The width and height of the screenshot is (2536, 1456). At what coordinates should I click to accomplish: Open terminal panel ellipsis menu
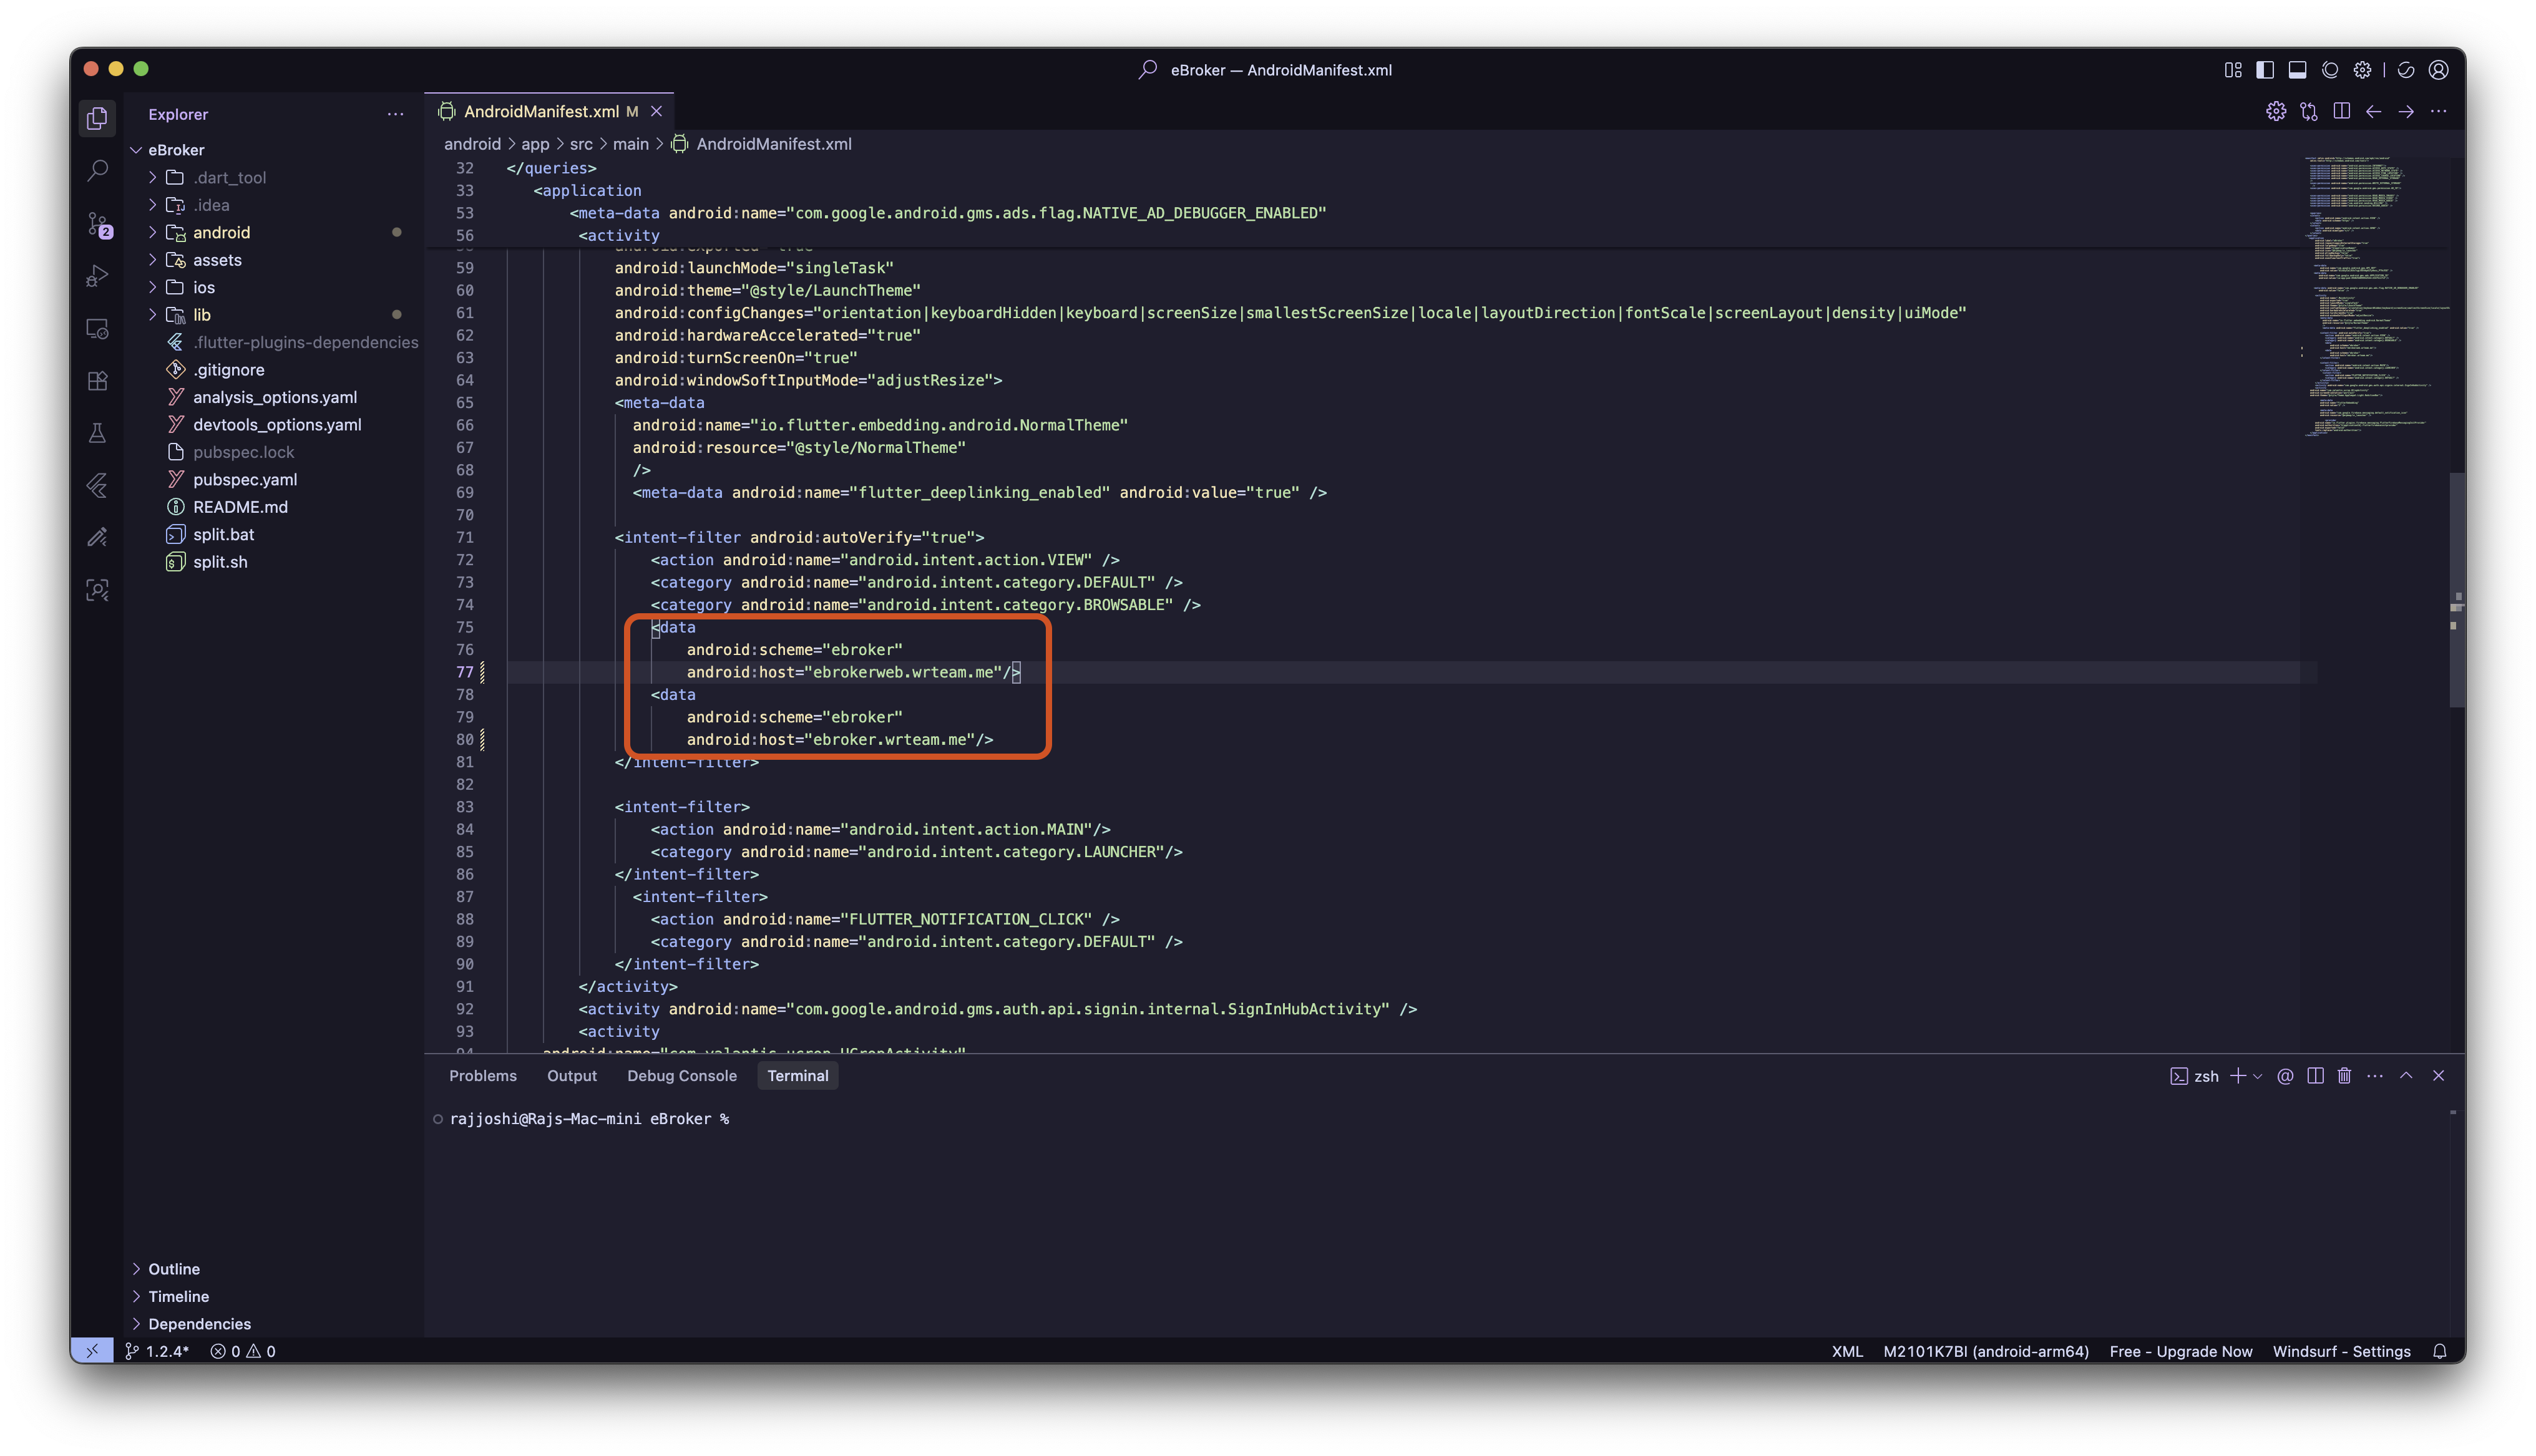tap(2375, 1076)
